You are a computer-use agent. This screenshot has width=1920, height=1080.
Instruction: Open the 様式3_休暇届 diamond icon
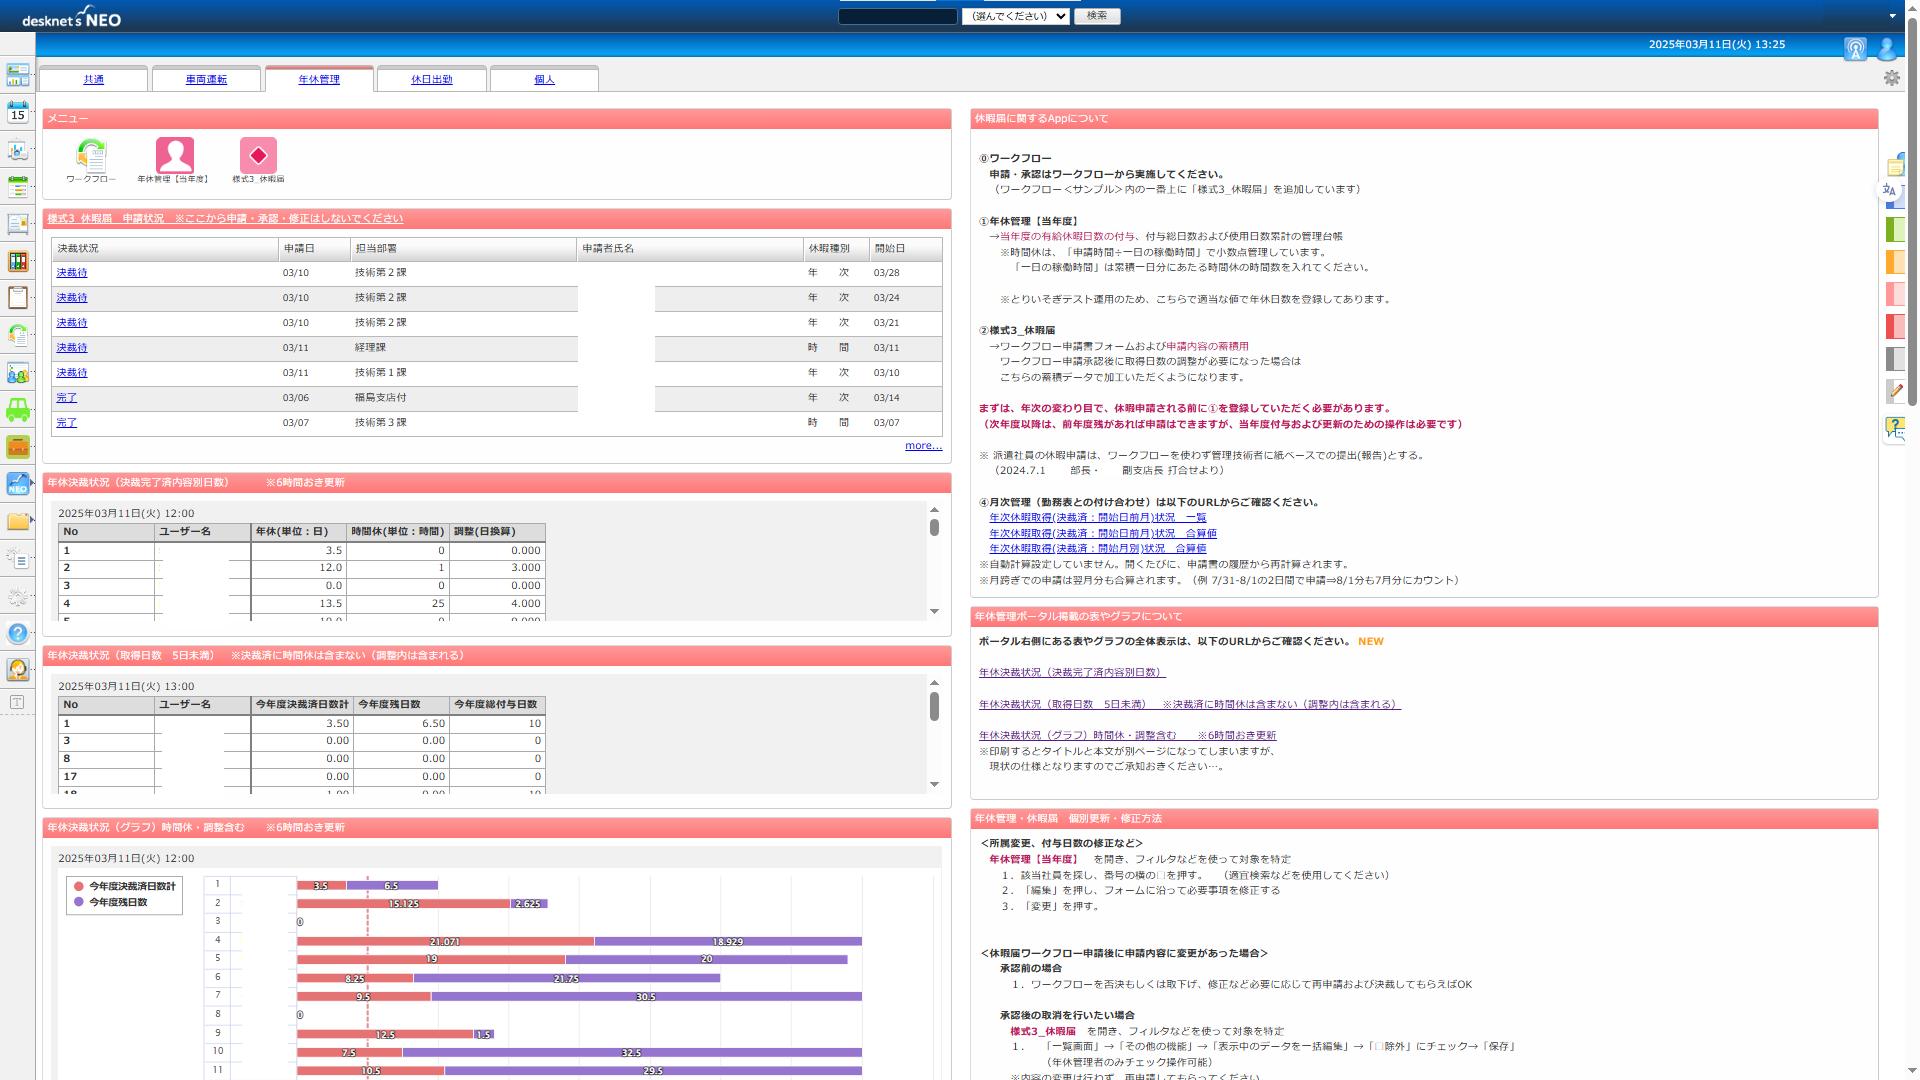258,156
